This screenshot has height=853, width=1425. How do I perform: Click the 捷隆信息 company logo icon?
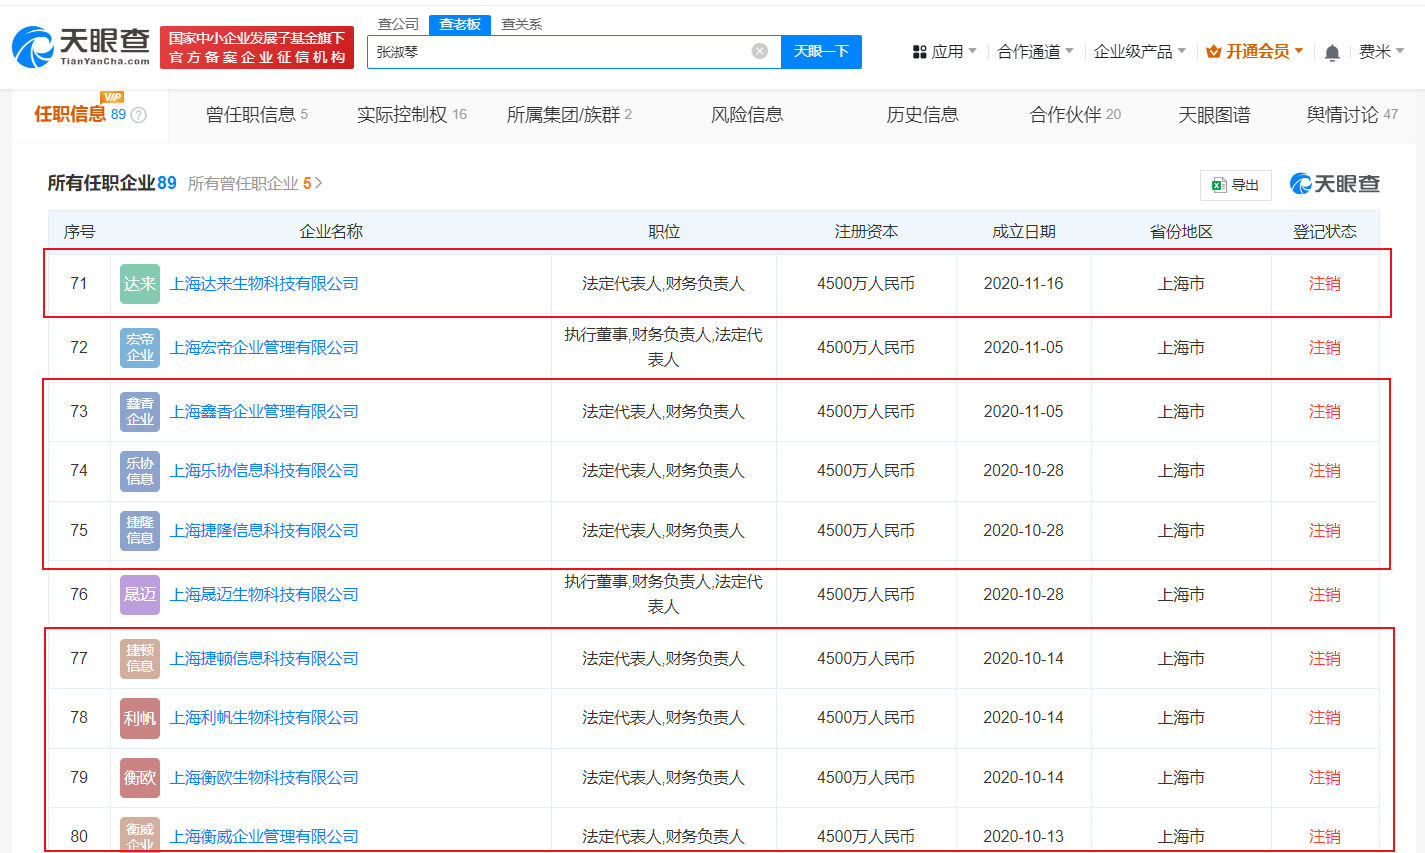click(x=139, y=530)
